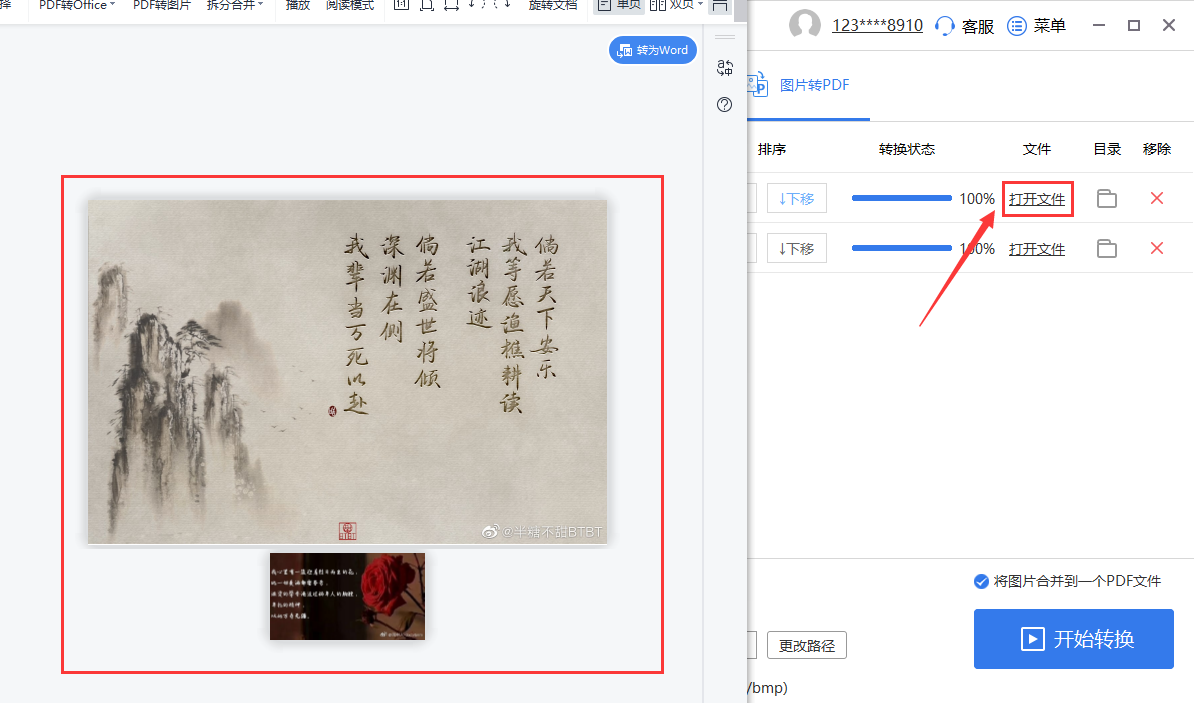
Task: Click the 文件 column header
Action: click(1036, 149)
